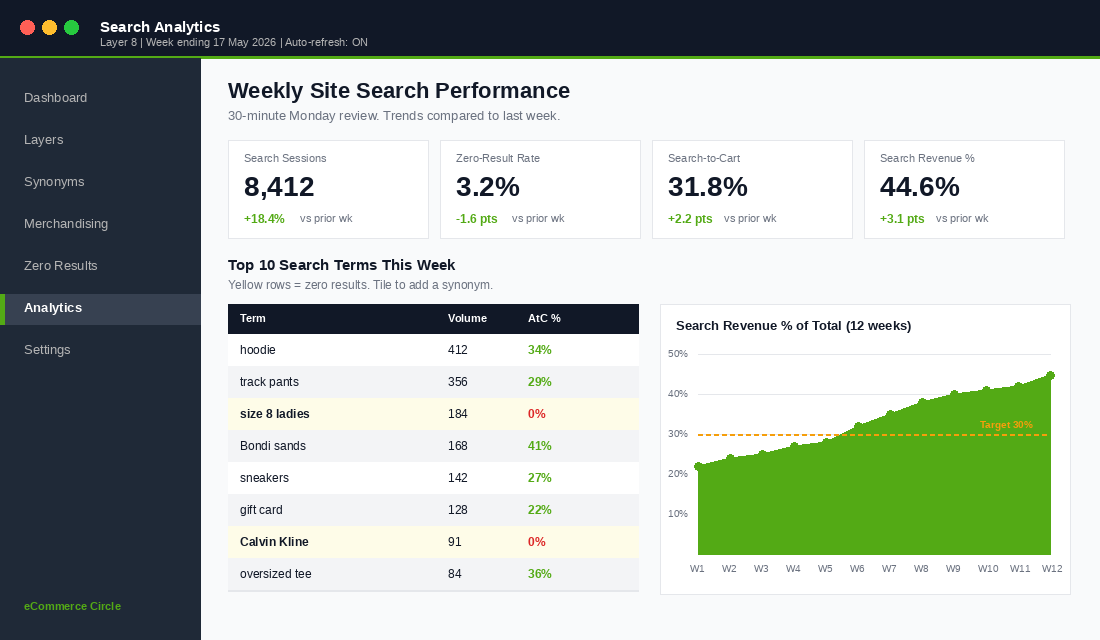This screenshot has width=1100, height=640.
Task: Click the Term column header
Action: point(253,319)
